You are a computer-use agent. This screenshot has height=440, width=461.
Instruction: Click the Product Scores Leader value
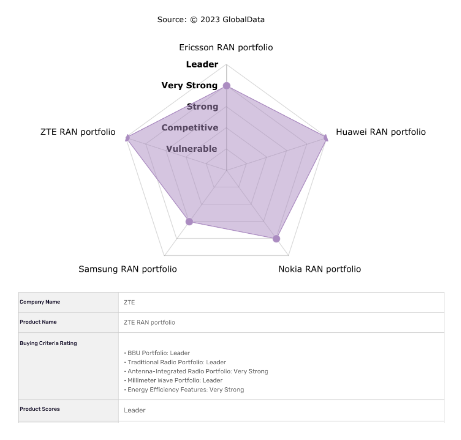[x=135, y=410]
